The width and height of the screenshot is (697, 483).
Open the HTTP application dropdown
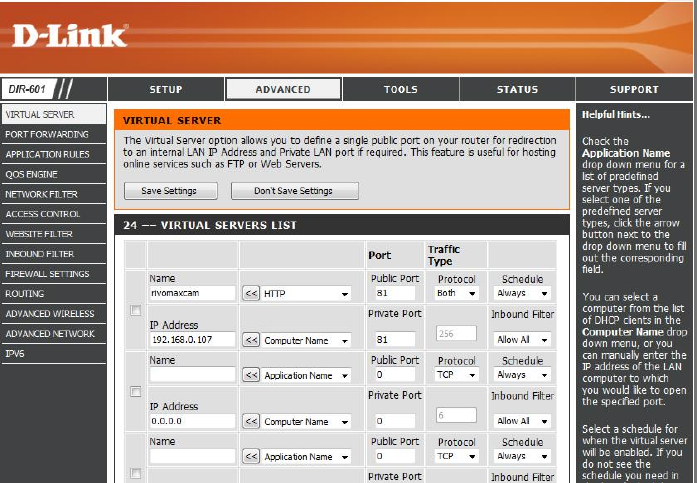coord(306,294)
